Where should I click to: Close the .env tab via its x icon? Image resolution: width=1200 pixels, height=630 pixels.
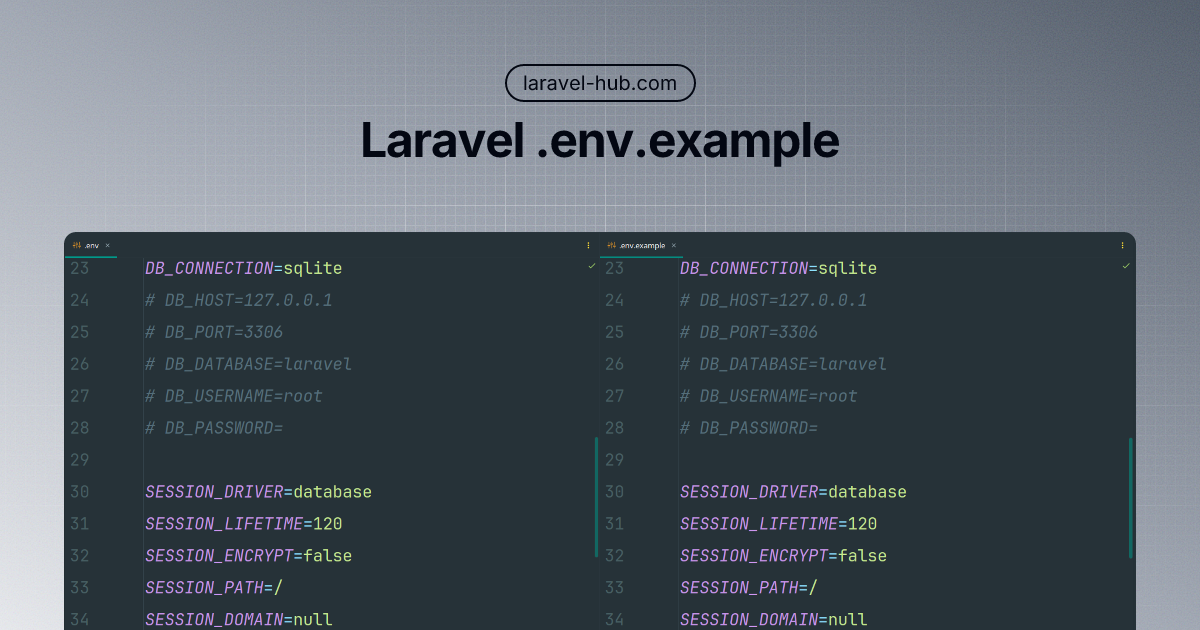pos(107,245)
